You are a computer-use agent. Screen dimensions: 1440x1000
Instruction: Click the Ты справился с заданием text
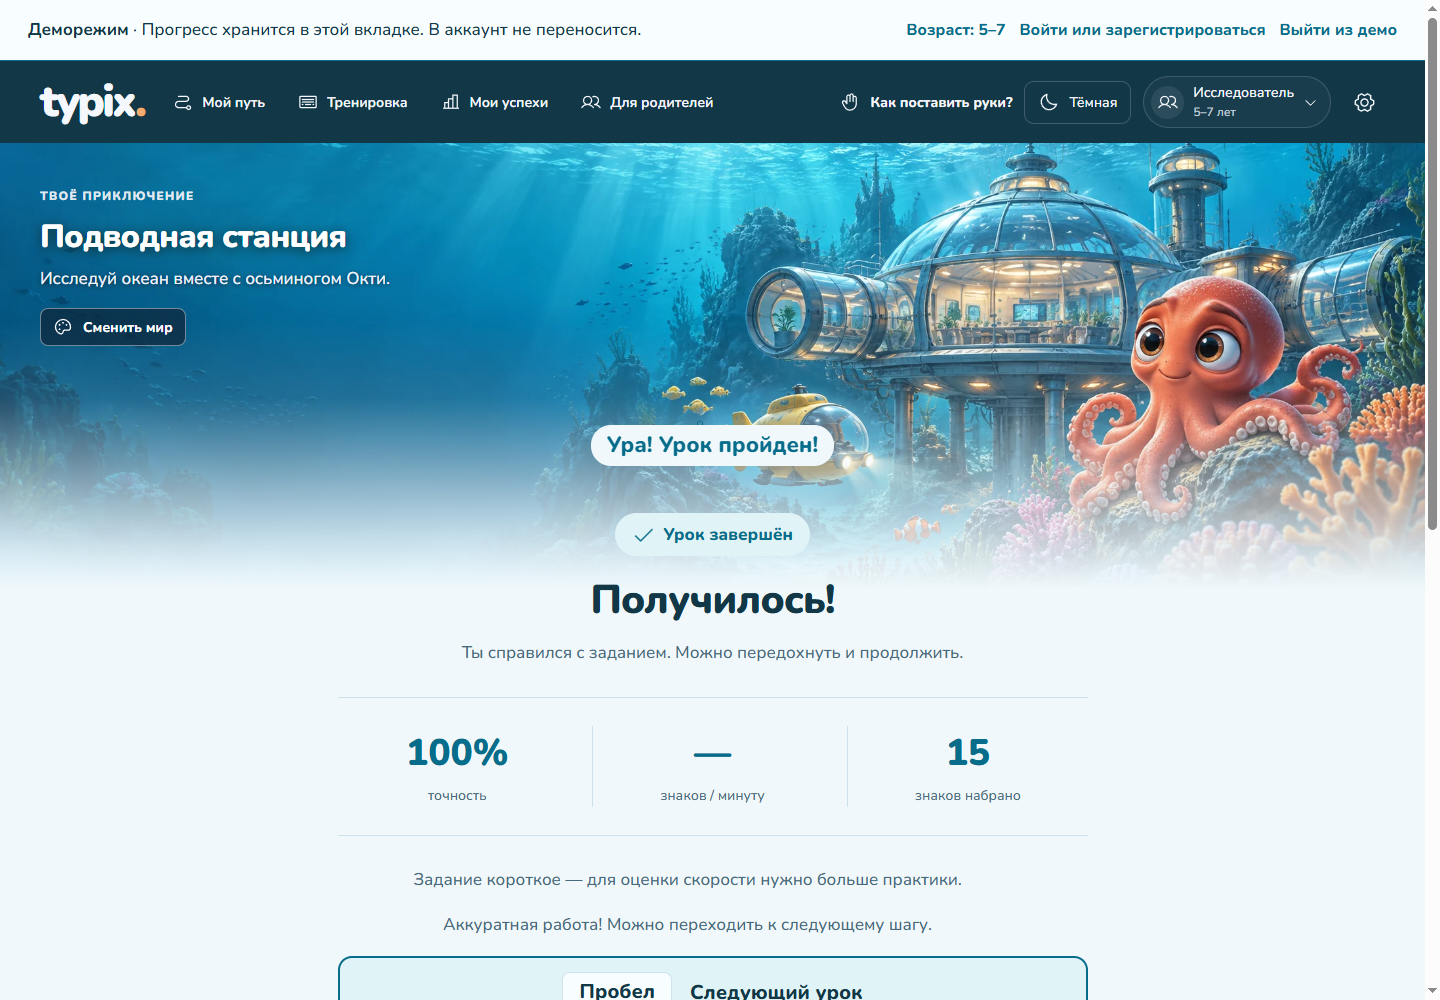click(712, 653)
